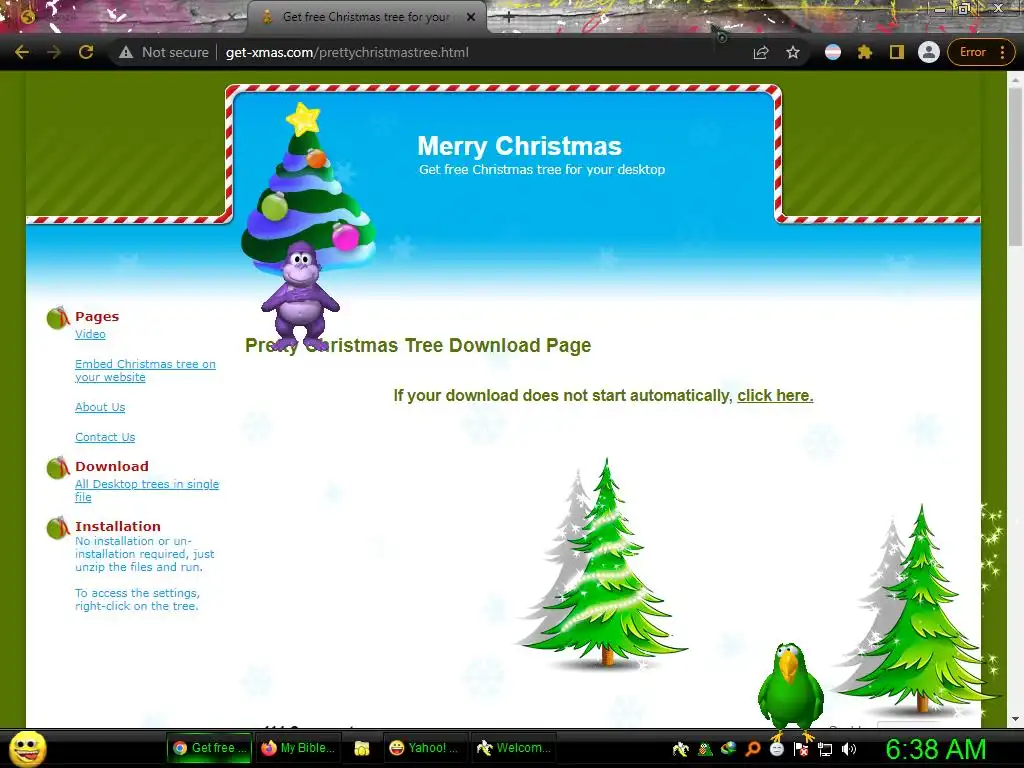This screenshot has height=768, width=1024.
Task: Open the Contact Us link
Action: point(105,437)
